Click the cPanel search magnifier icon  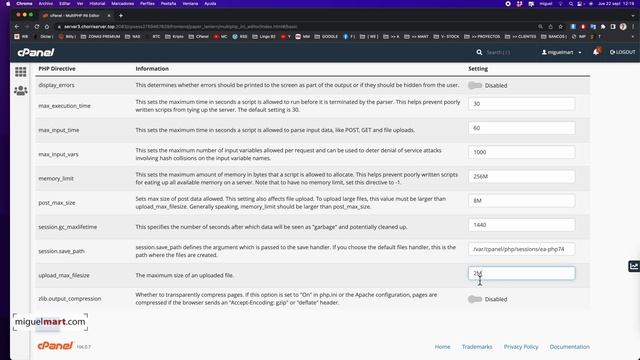479,52
